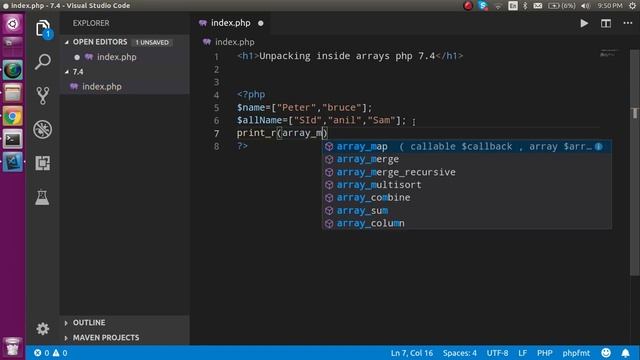The width and height of the screenshot is (640, 360).
Task: Click the editor vertical scrollbar
Action: (635, 163)
